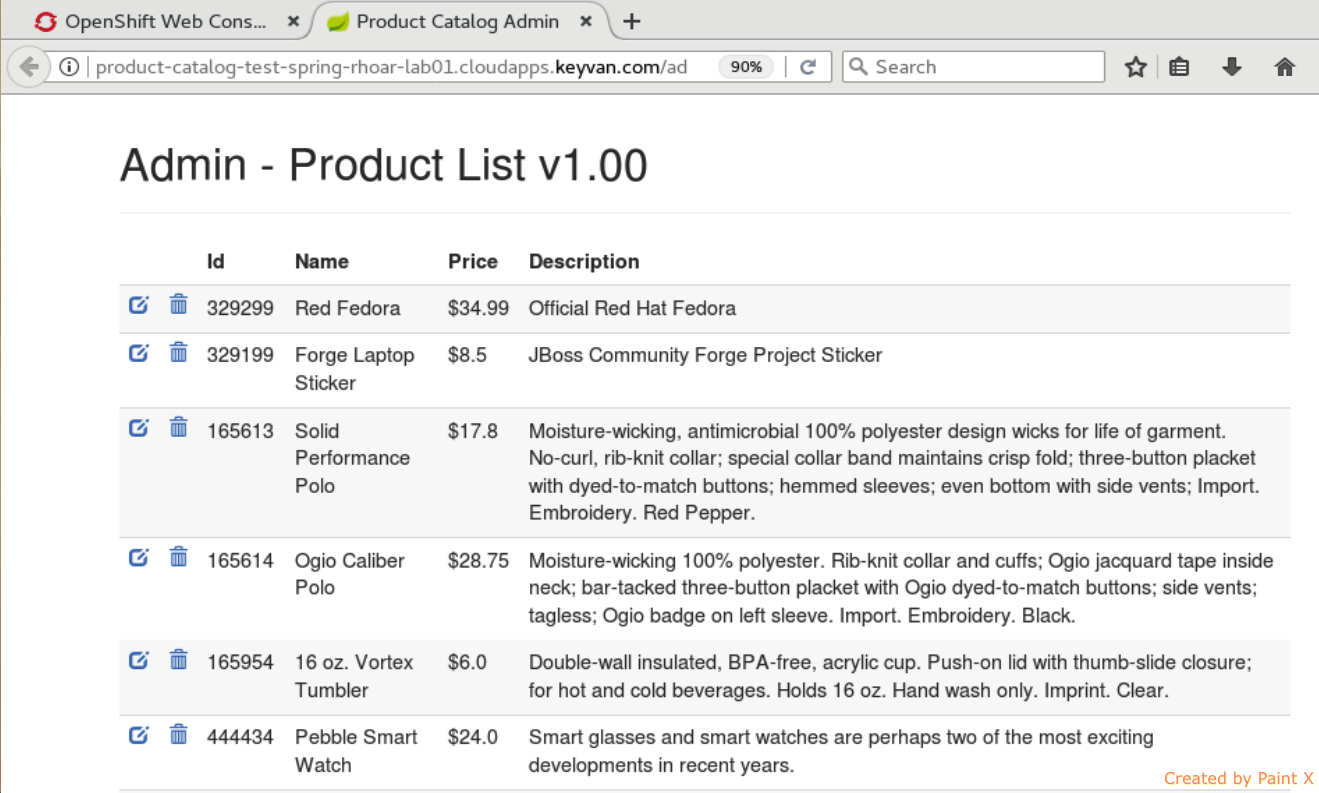Click the $34.99 price cell

478,308
